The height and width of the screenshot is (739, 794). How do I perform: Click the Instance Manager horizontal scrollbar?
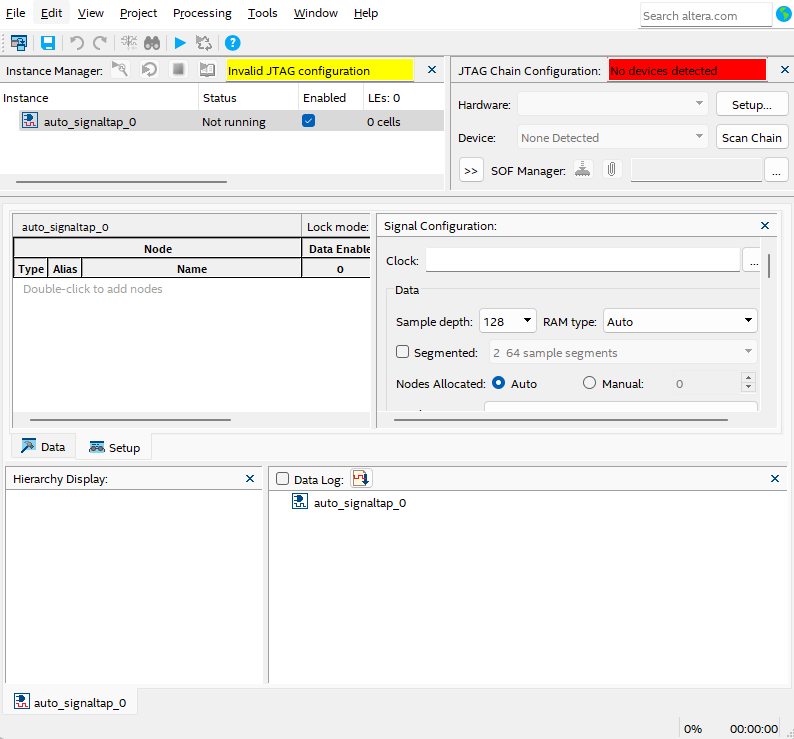[122, 181]
